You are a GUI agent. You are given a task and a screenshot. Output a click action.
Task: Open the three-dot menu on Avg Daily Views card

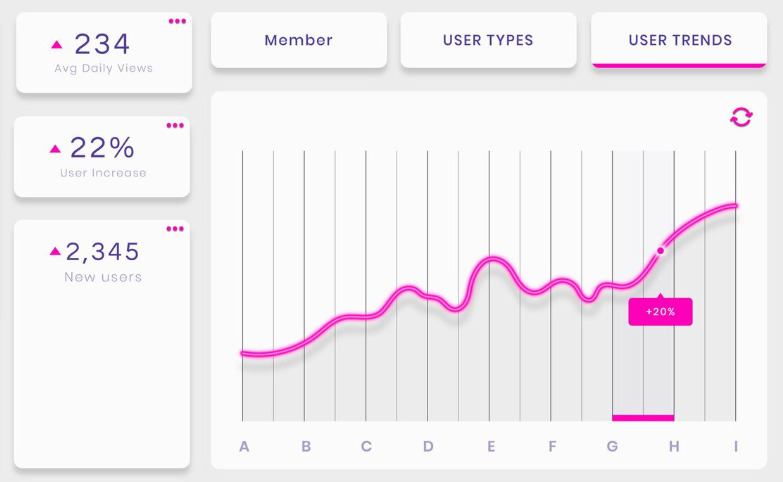tap(177, 21)
